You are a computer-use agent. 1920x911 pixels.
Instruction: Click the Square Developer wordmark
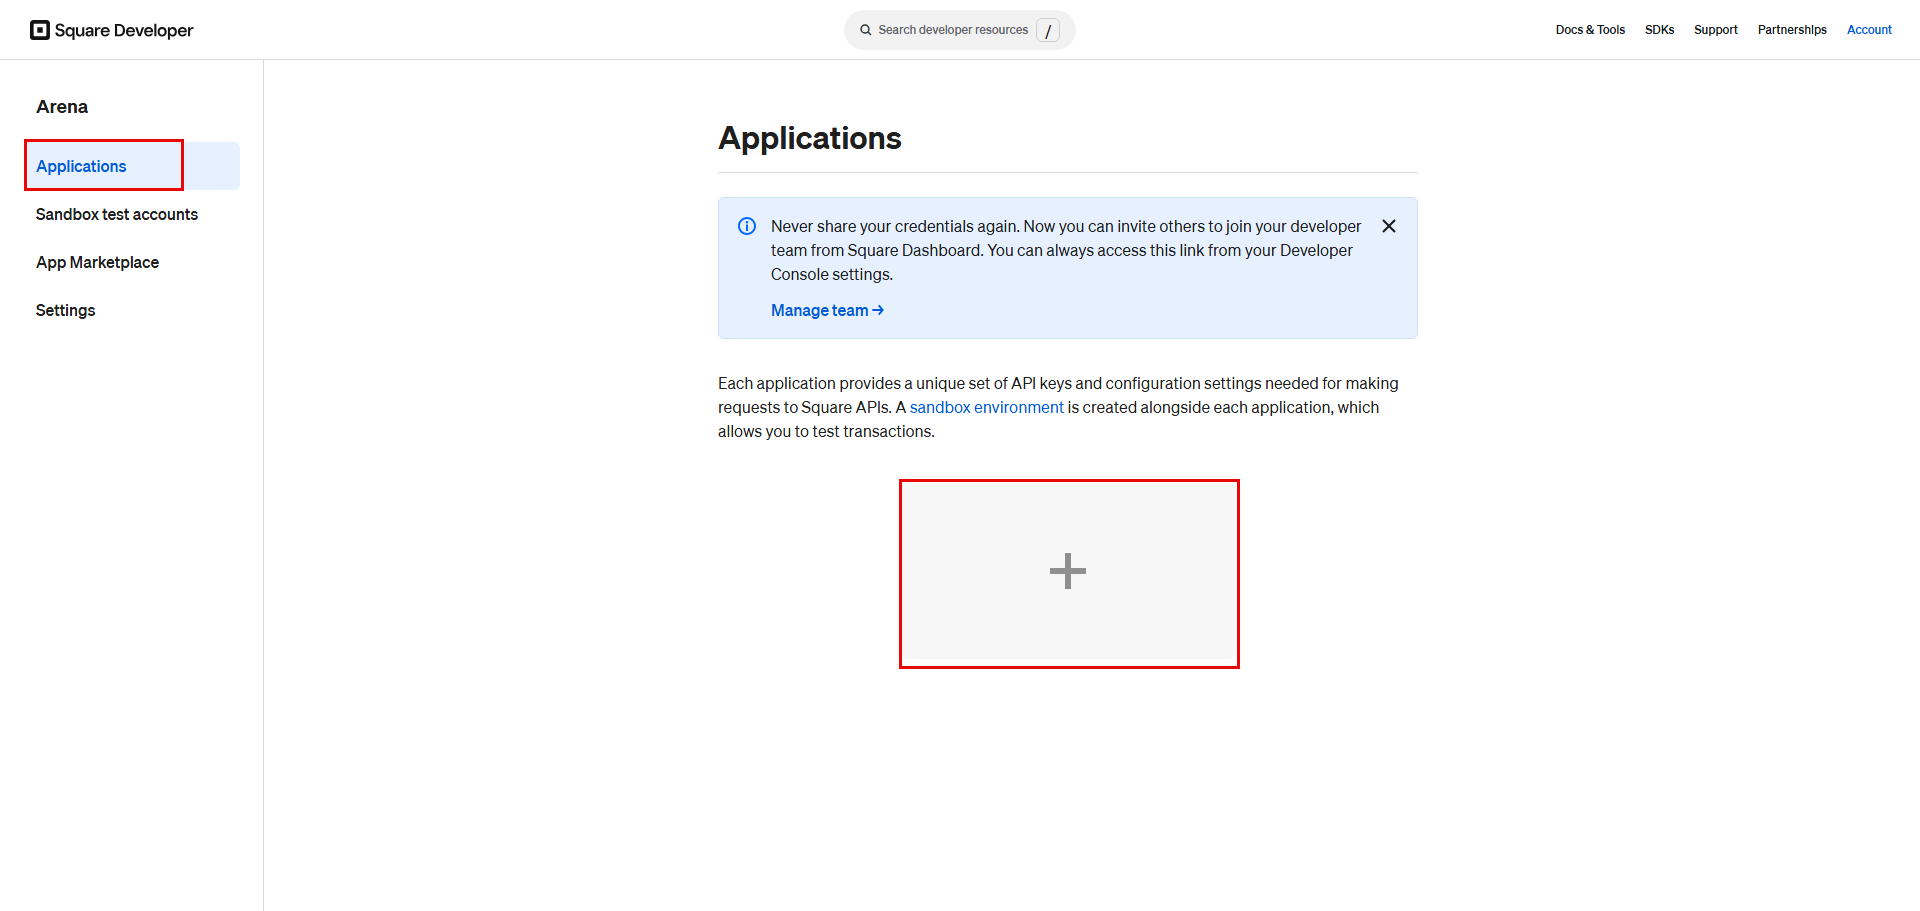tap(124, 30)
